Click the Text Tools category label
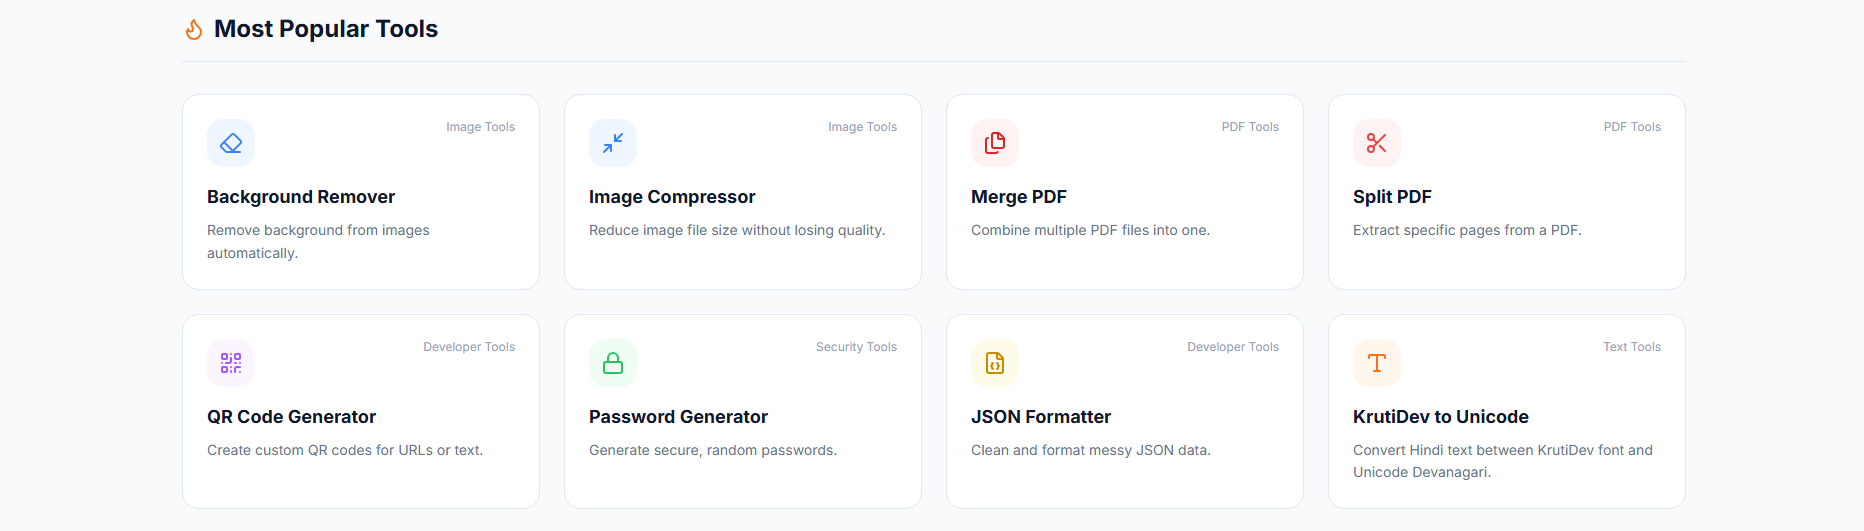 [1632, 347]
